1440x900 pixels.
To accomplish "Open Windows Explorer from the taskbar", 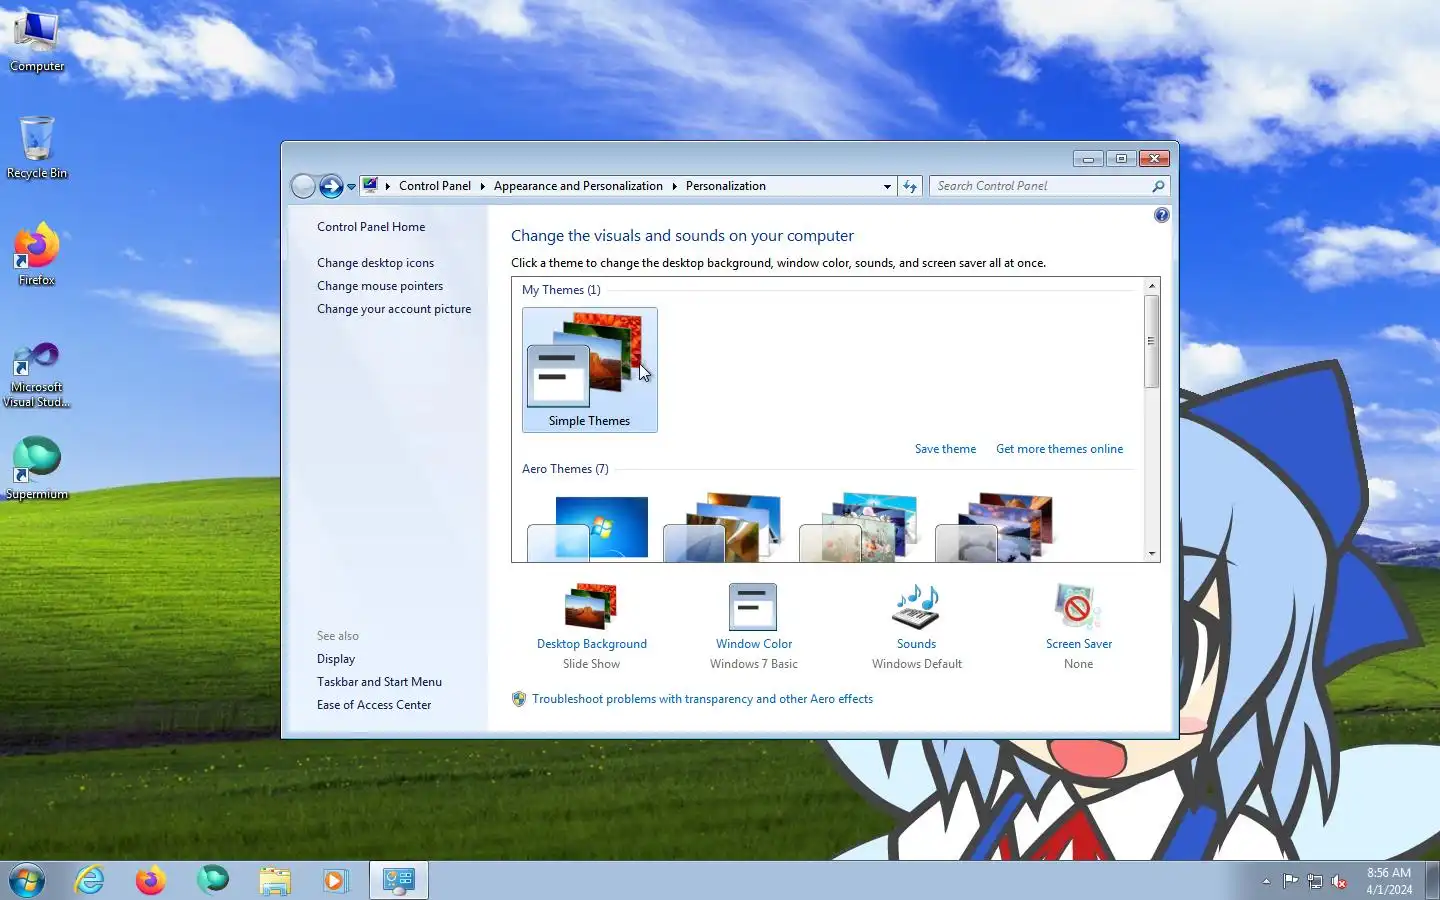I will tap(274, 880).
